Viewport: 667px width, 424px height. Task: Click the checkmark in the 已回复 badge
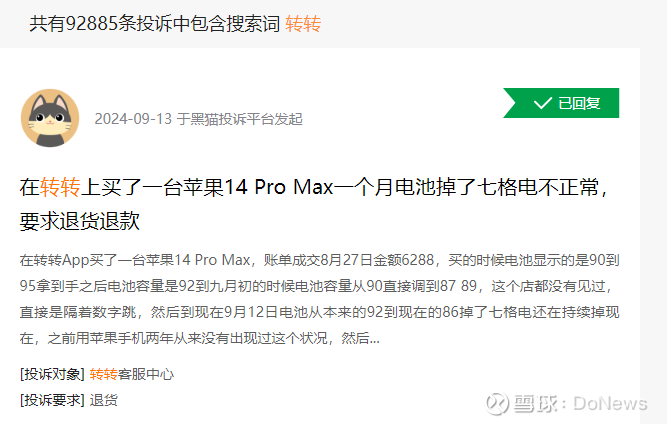pos(542,103)
